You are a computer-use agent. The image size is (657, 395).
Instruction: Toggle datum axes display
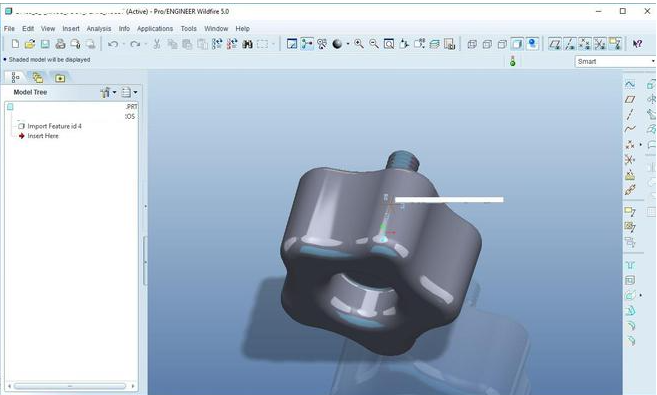[x=570, y=44]
